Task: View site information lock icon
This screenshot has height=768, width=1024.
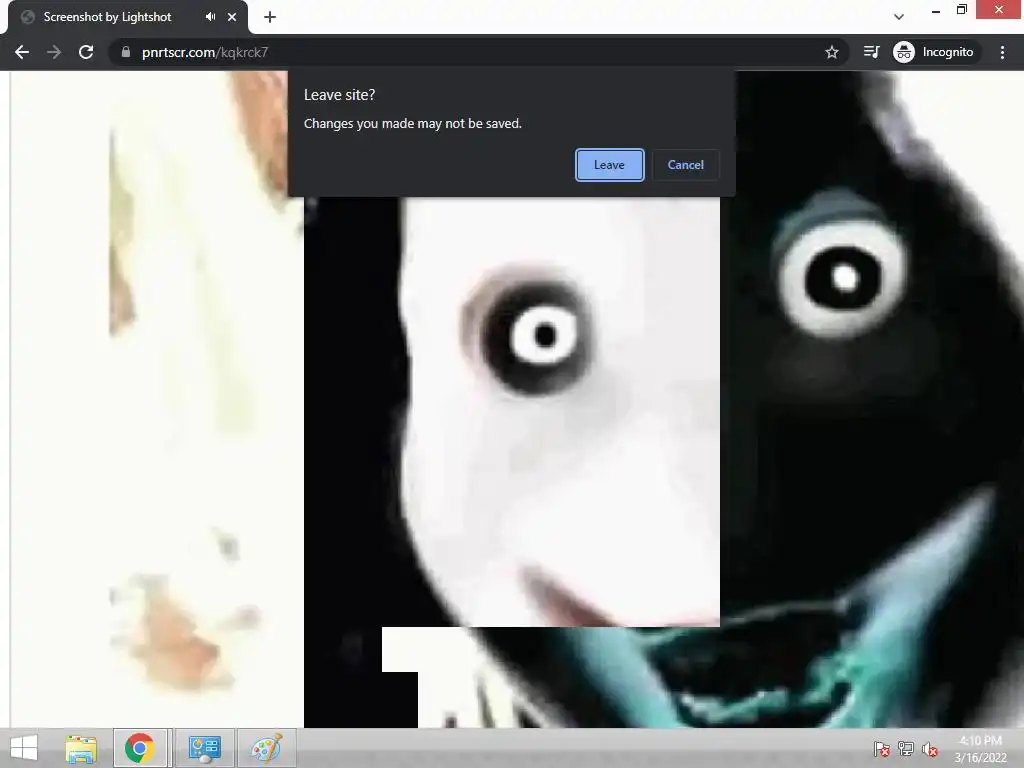Action: click(x=126, y=52)
